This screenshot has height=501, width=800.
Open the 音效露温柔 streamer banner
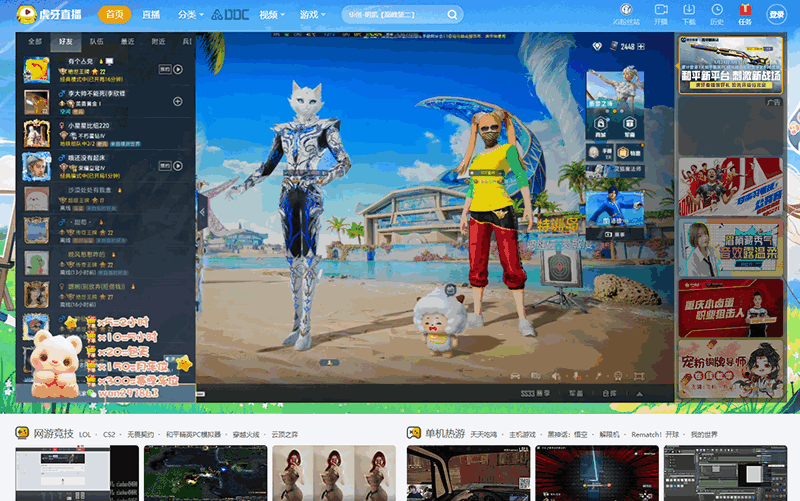[731, 248]
